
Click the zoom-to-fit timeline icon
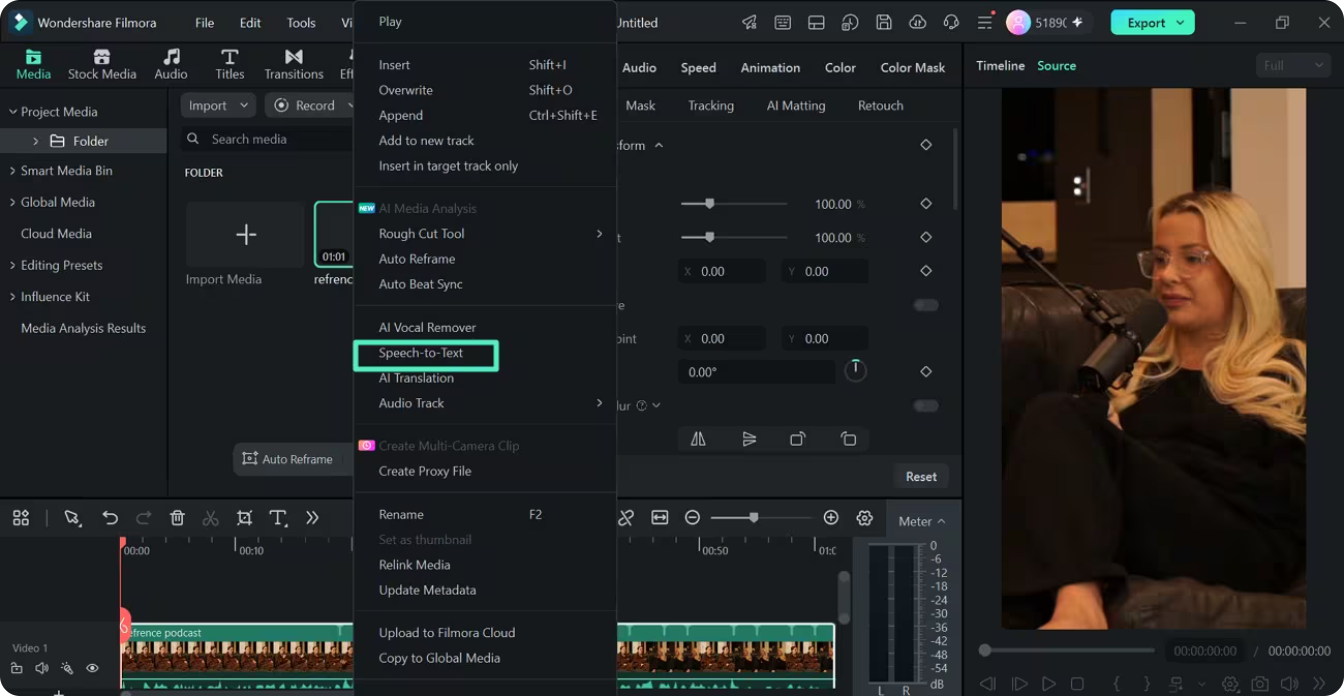coord(660,518)
